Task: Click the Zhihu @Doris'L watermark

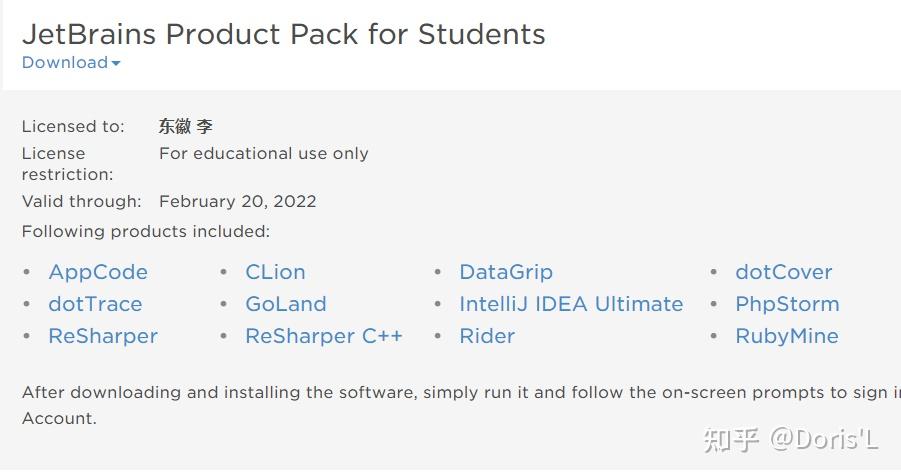Action: point(791,439)
